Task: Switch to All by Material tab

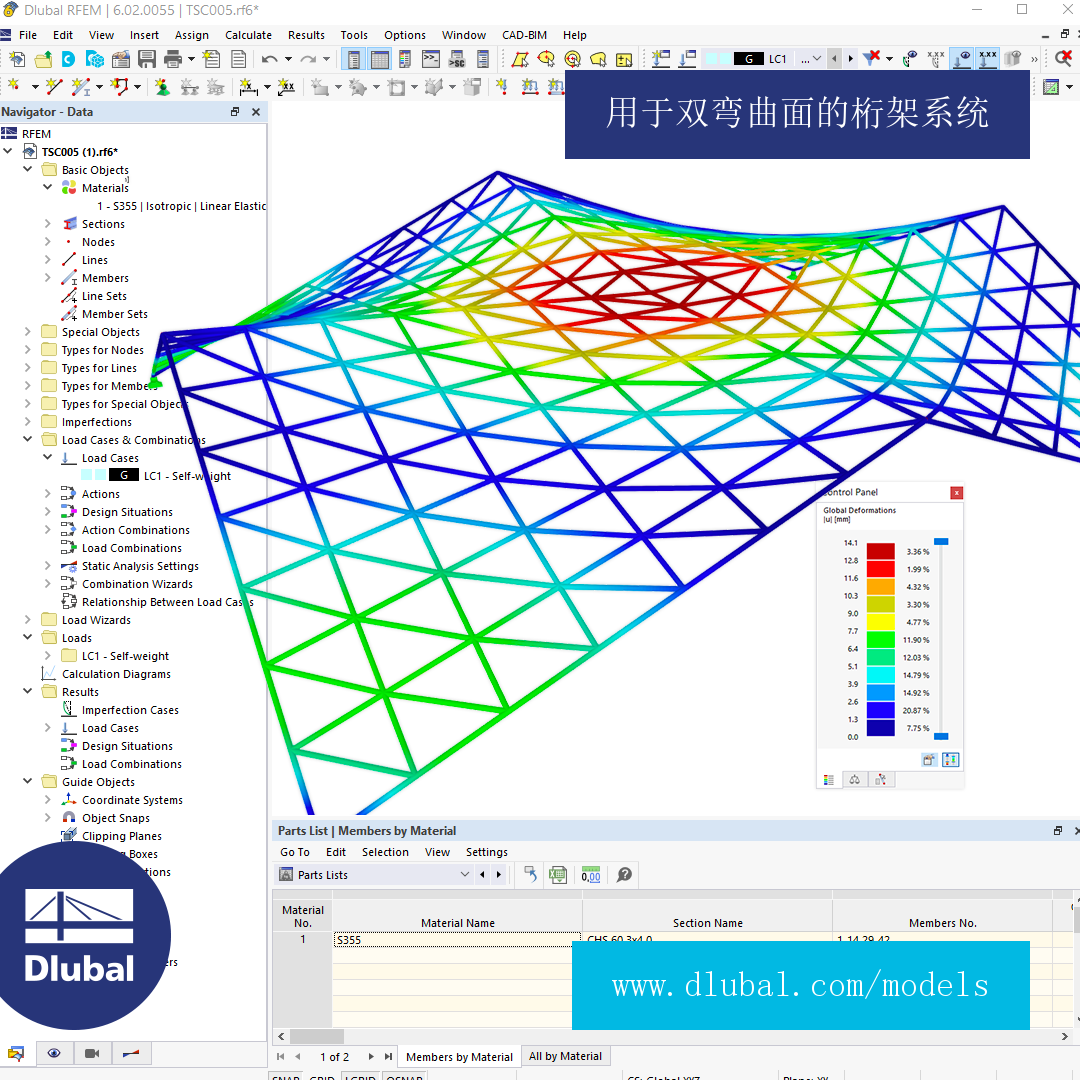Action: pyautogui.click(x=565, y=1056)
